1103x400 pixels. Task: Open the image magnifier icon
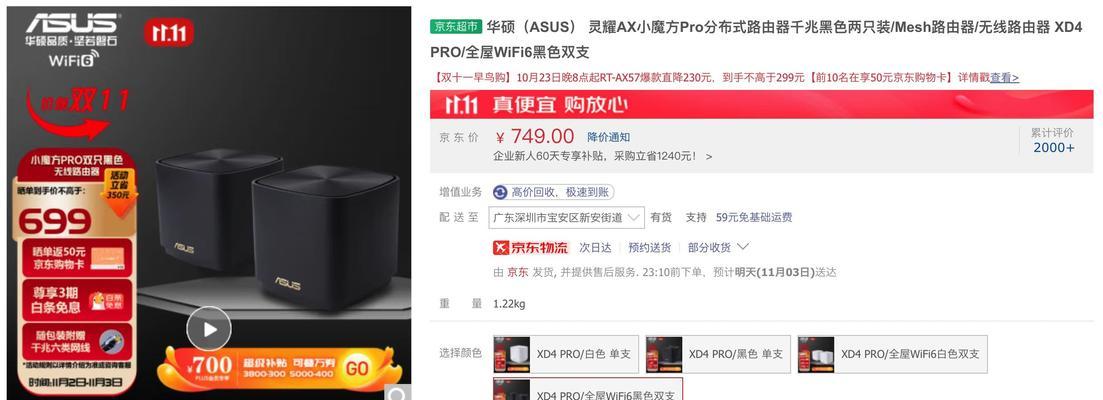pyautogui.click(x=397, y=394)
